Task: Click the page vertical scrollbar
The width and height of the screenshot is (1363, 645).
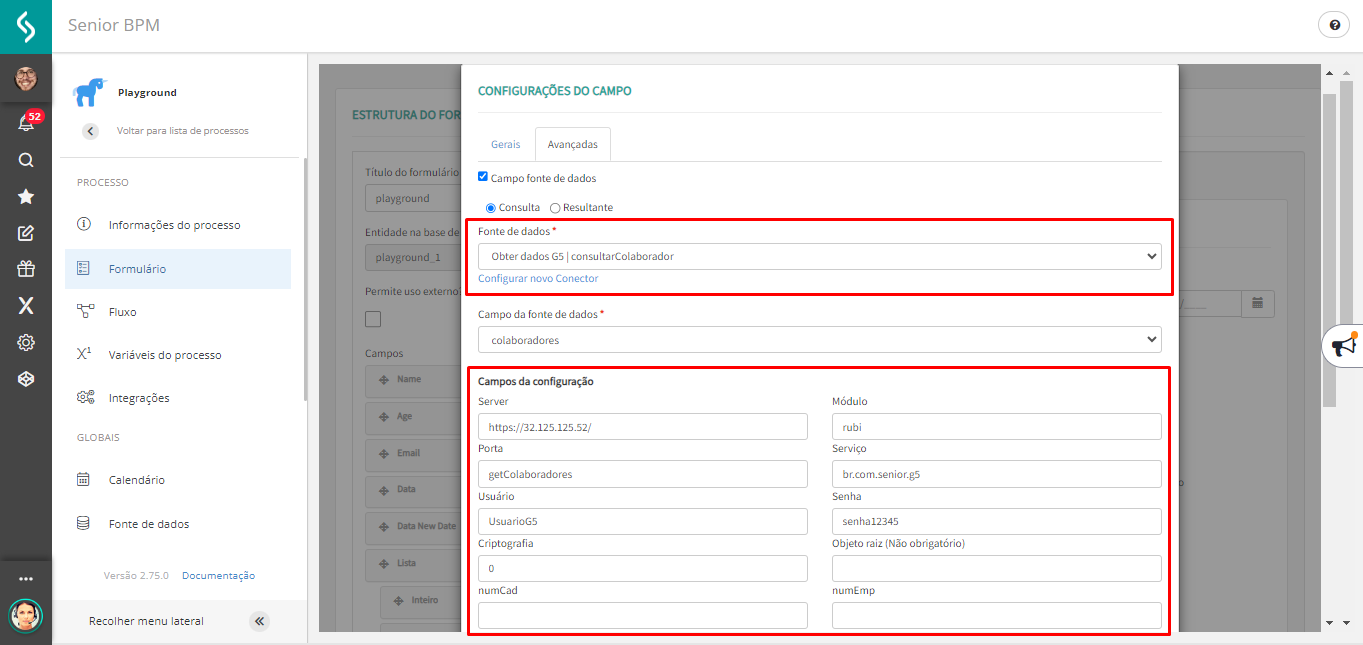Action: [x=1329, y=250]
